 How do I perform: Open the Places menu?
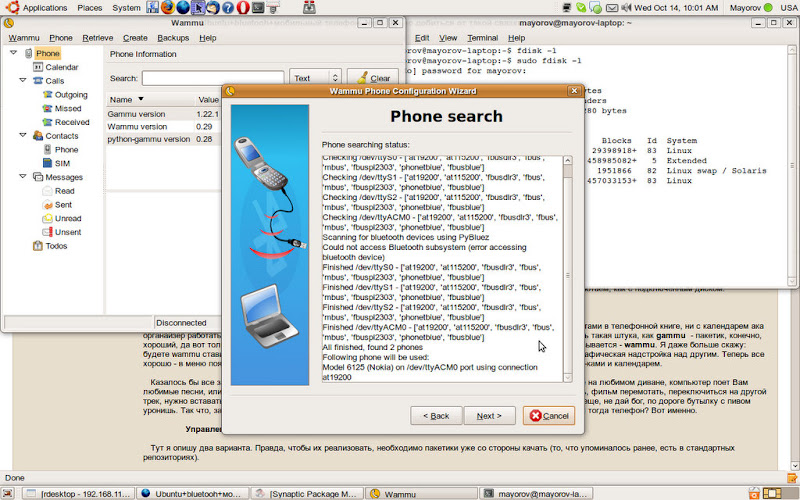[x=89, y=8]
